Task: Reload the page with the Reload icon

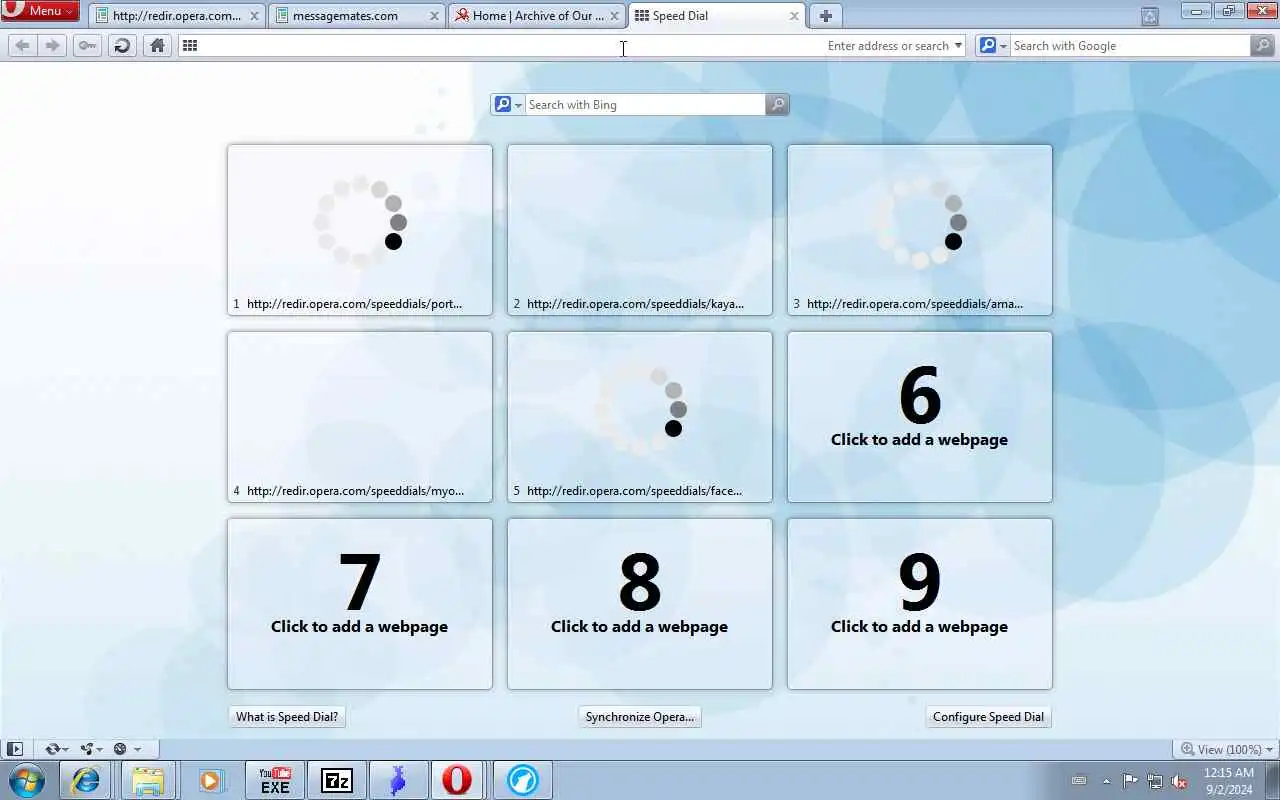Action: tap(122, 46)
